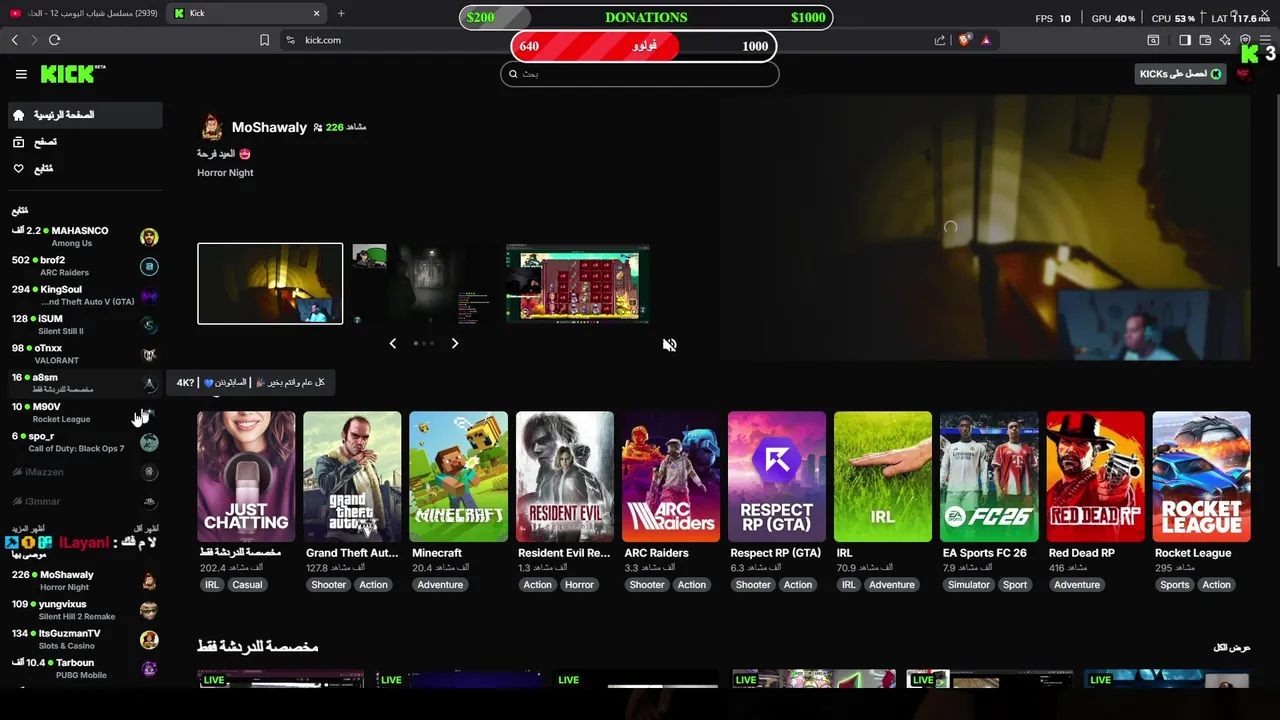This screenshot has height=720, width=1280.
Task: Open M9OV channel playing Rocket League
Action: (x=84, y=412)
